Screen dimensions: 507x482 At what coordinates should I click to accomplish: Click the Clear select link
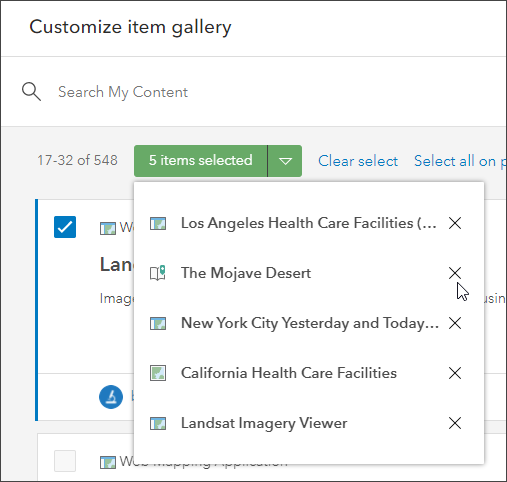[358, 161]
